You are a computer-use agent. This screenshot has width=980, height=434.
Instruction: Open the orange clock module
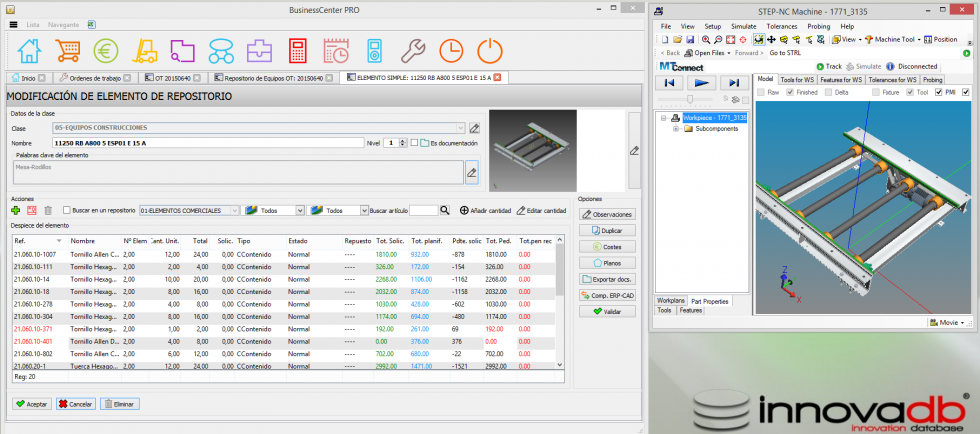coord(451,51)
